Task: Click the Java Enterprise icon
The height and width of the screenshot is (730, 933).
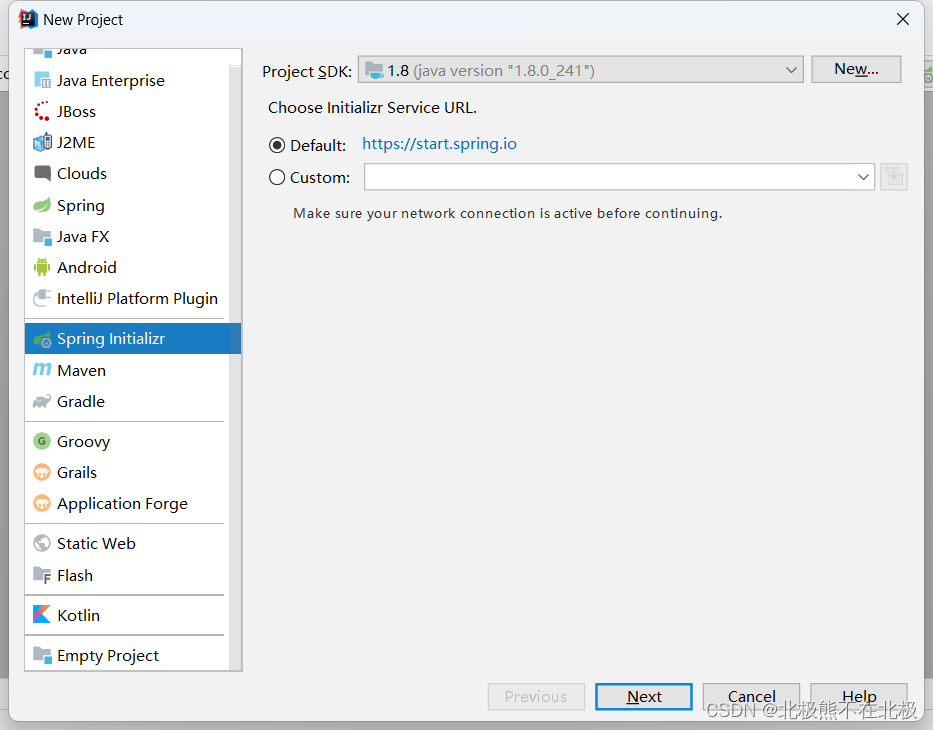Action: pos(42,80)
